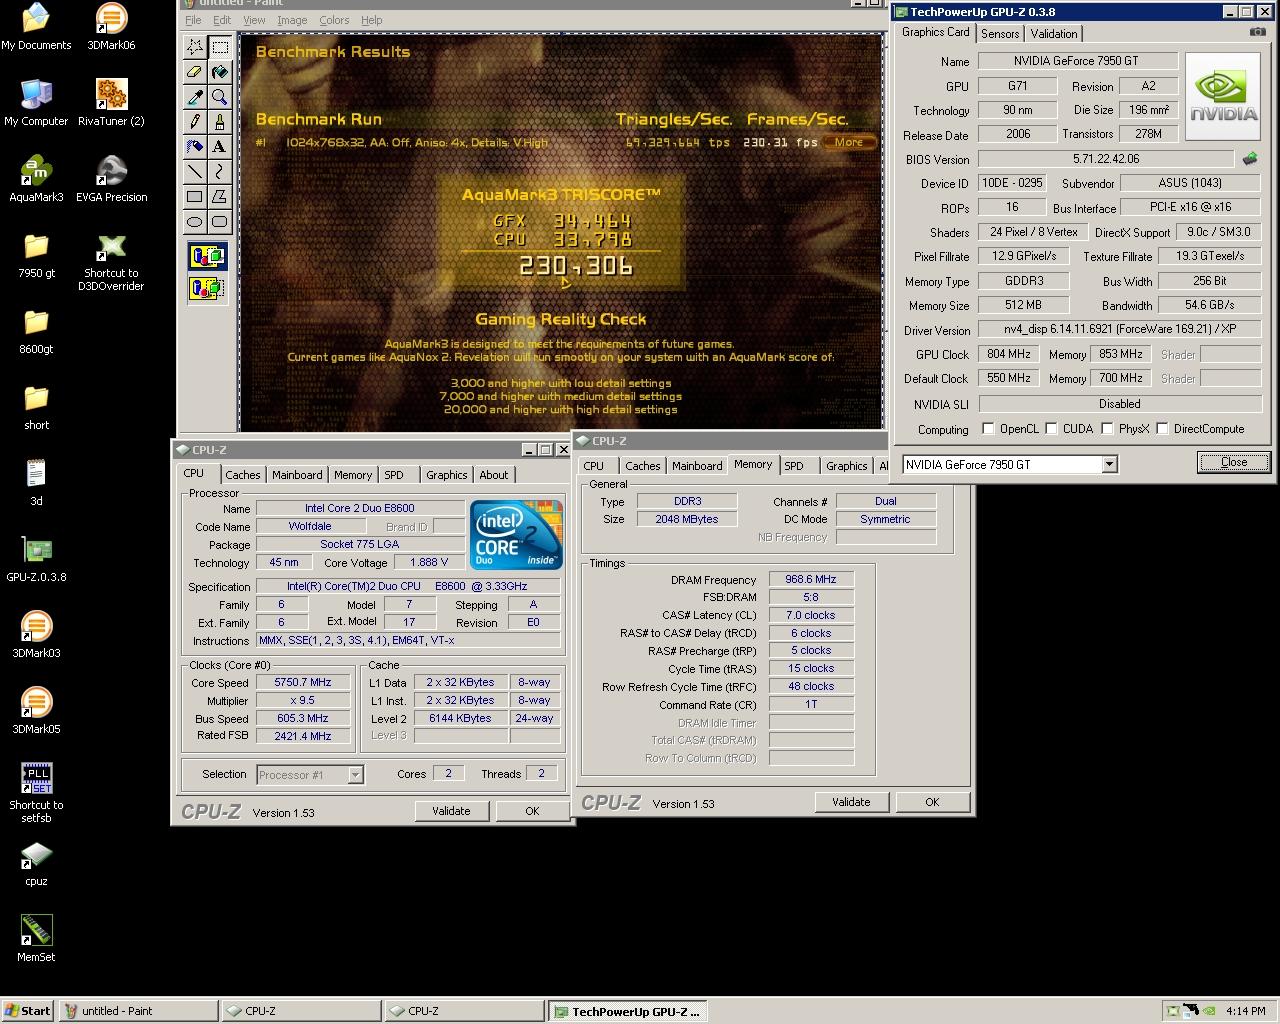Open the setfsb shortcut on desktop
The width and height of the screenshot is (1280, 1024).
tap(36, 793)
